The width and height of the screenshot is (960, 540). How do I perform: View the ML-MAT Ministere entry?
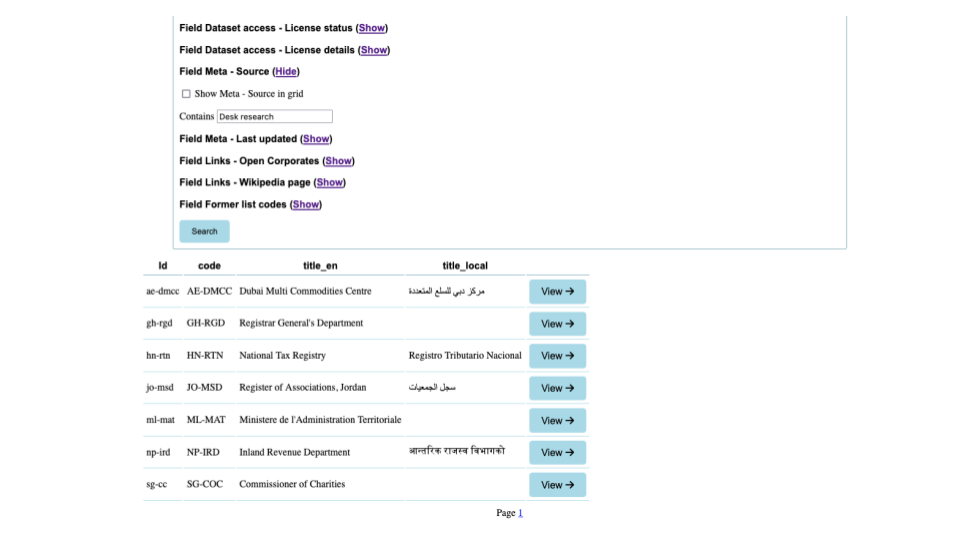(x=557, y=421)
